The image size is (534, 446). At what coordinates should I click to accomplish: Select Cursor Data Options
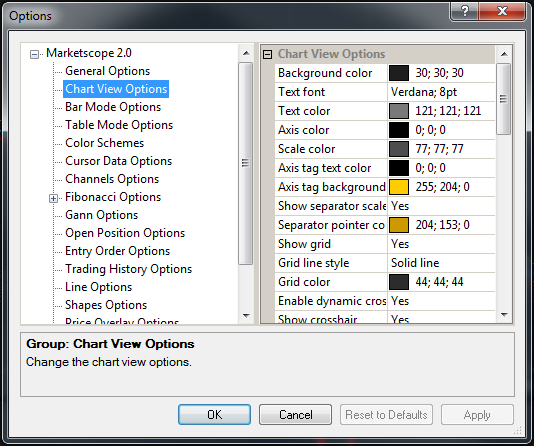(x=118, y=161)
